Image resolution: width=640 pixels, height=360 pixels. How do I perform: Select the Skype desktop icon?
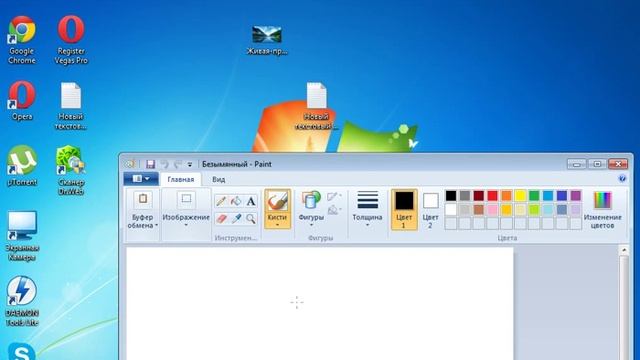click(22, 352)
